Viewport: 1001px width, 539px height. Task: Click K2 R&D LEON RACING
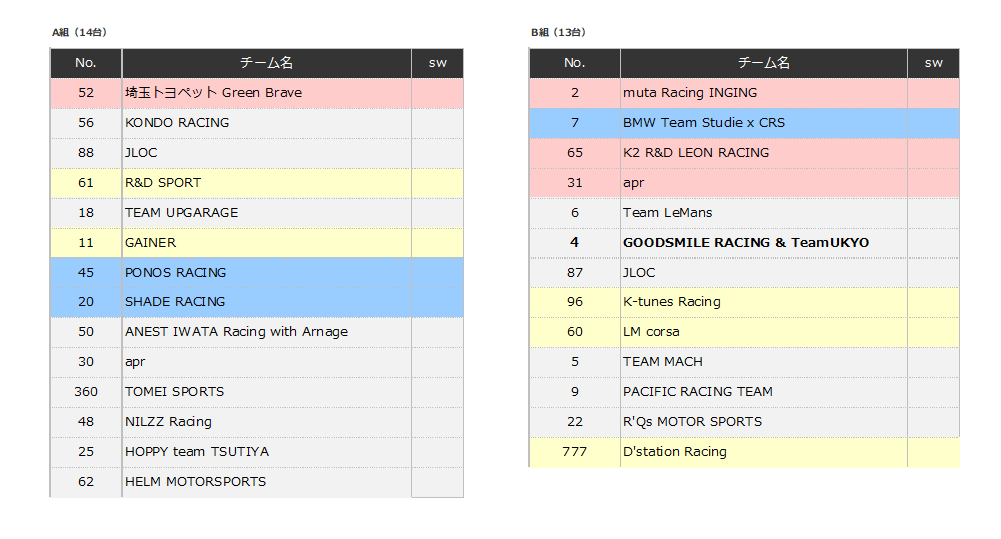point(695,153)
